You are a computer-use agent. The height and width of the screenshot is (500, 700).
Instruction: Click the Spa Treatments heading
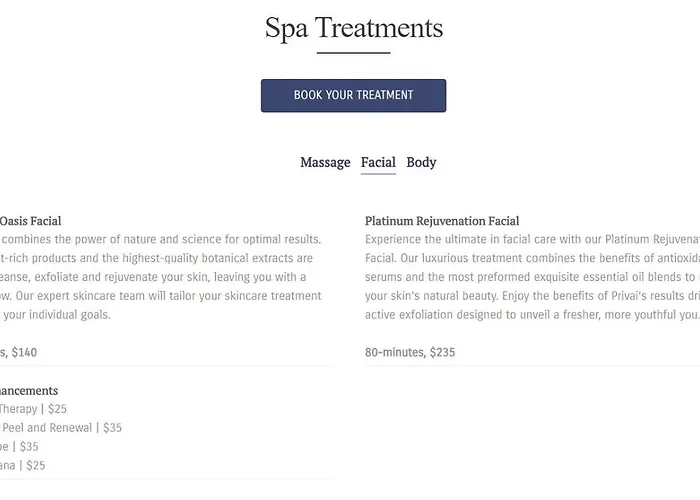coord(353,28)
